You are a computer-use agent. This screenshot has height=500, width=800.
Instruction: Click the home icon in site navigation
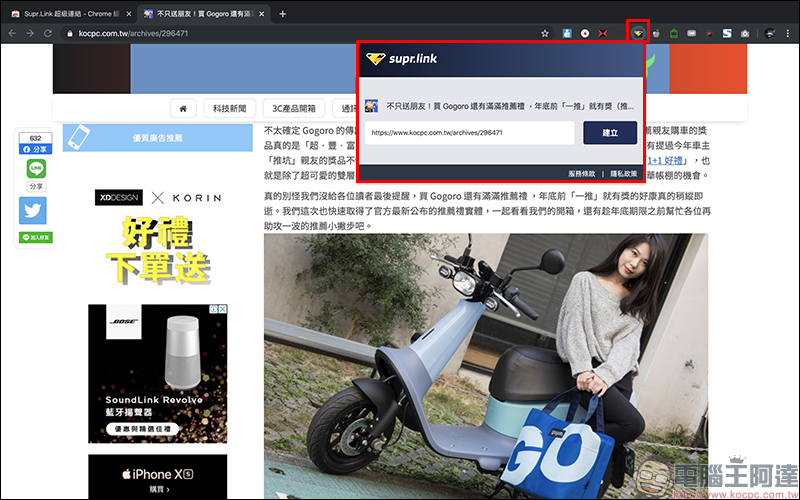pos(183,108)
